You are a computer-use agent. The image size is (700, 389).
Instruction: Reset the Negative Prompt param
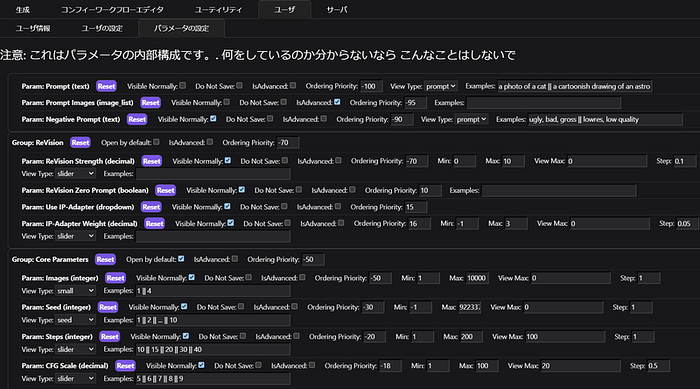click(x=137, y=119)
